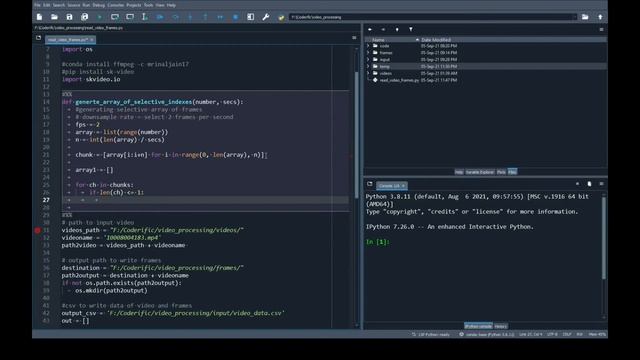Screen dimensions: 640x360
Task: Open the Projects menu
Action: [x=133, y=5]
